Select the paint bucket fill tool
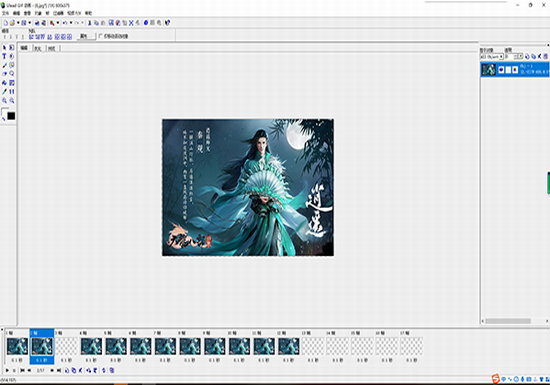The width and height of the screenshot is (550, 385). [x=4, y=83]
